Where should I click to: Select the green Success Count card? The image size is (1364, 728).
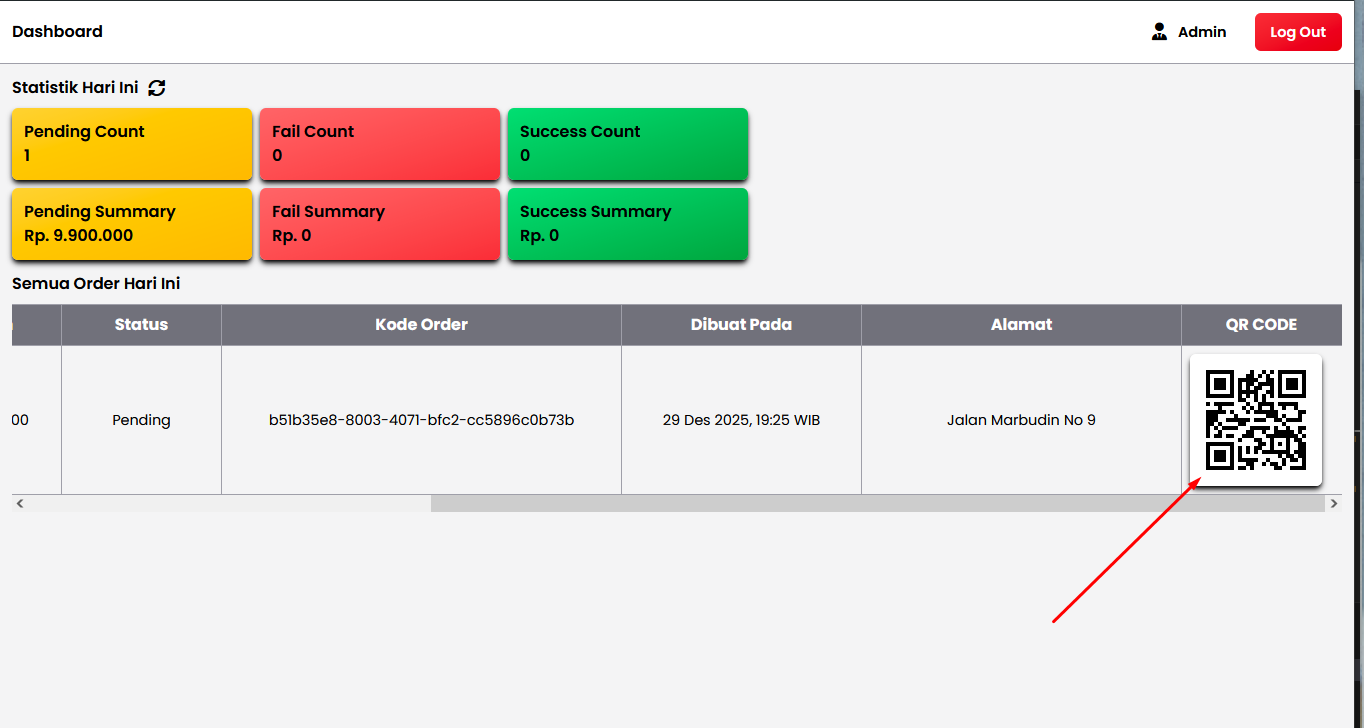(627, 144)
